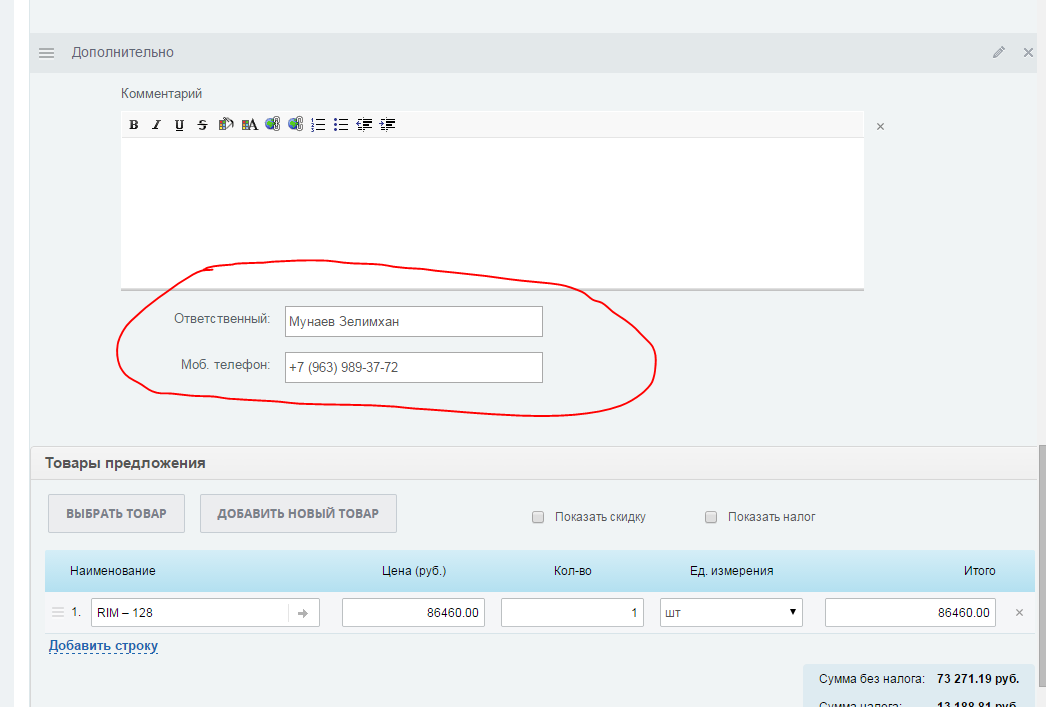Click the pencil edit icon for Дополнительно section
This screenshot has width=1046, height=707.
tap(998, 52)
